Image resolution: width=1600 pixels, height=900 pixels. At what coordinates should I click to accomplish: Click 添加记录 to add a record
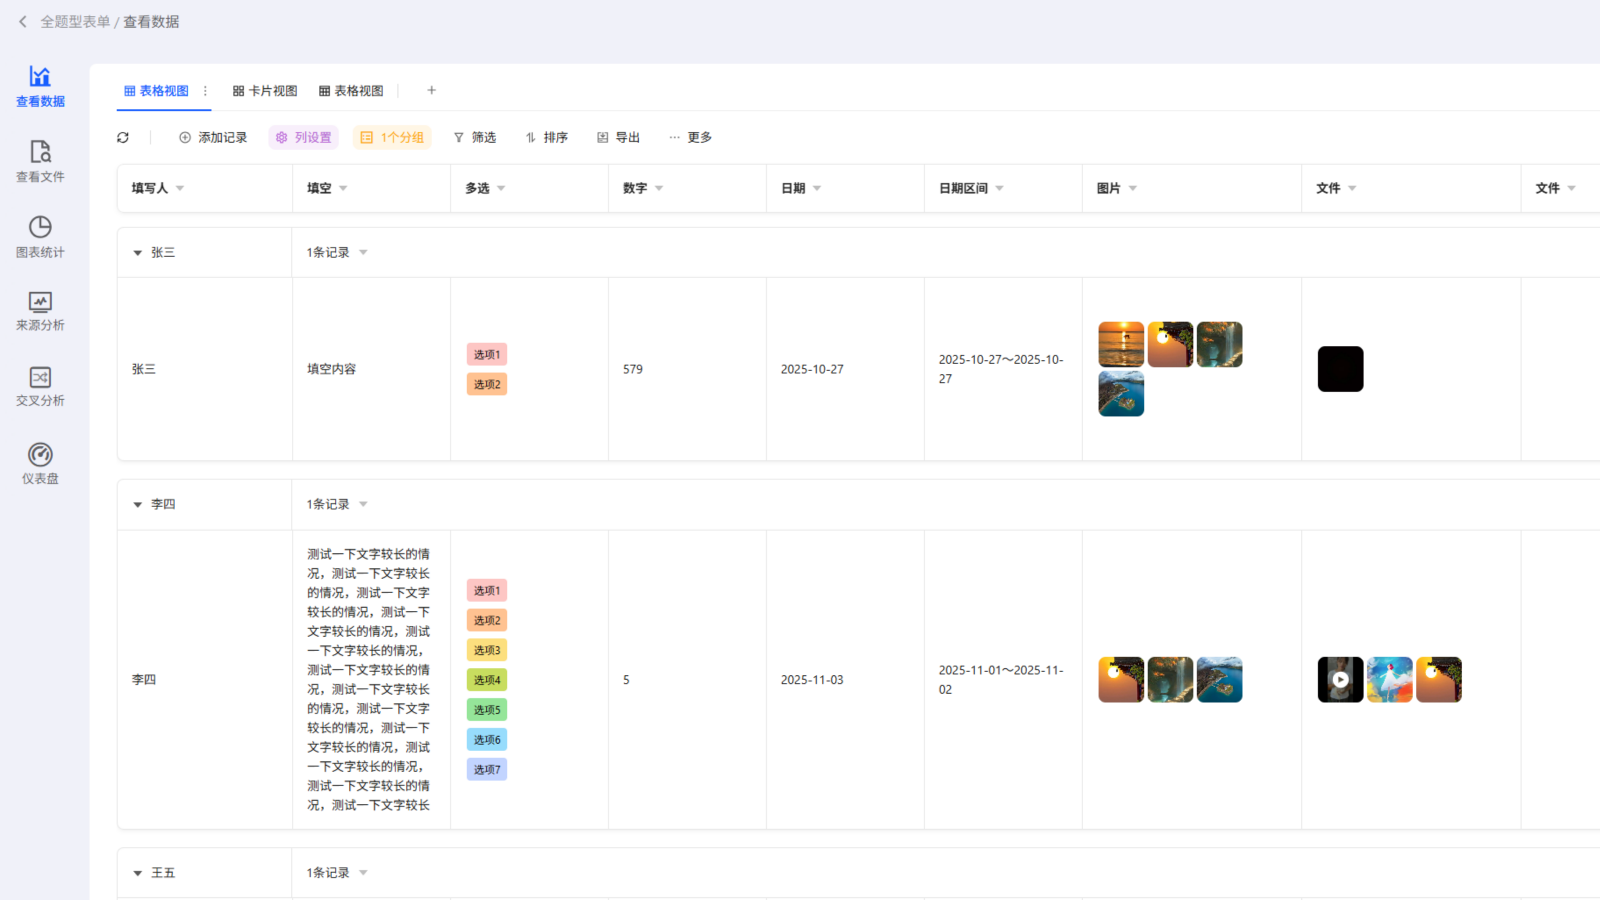213,137
